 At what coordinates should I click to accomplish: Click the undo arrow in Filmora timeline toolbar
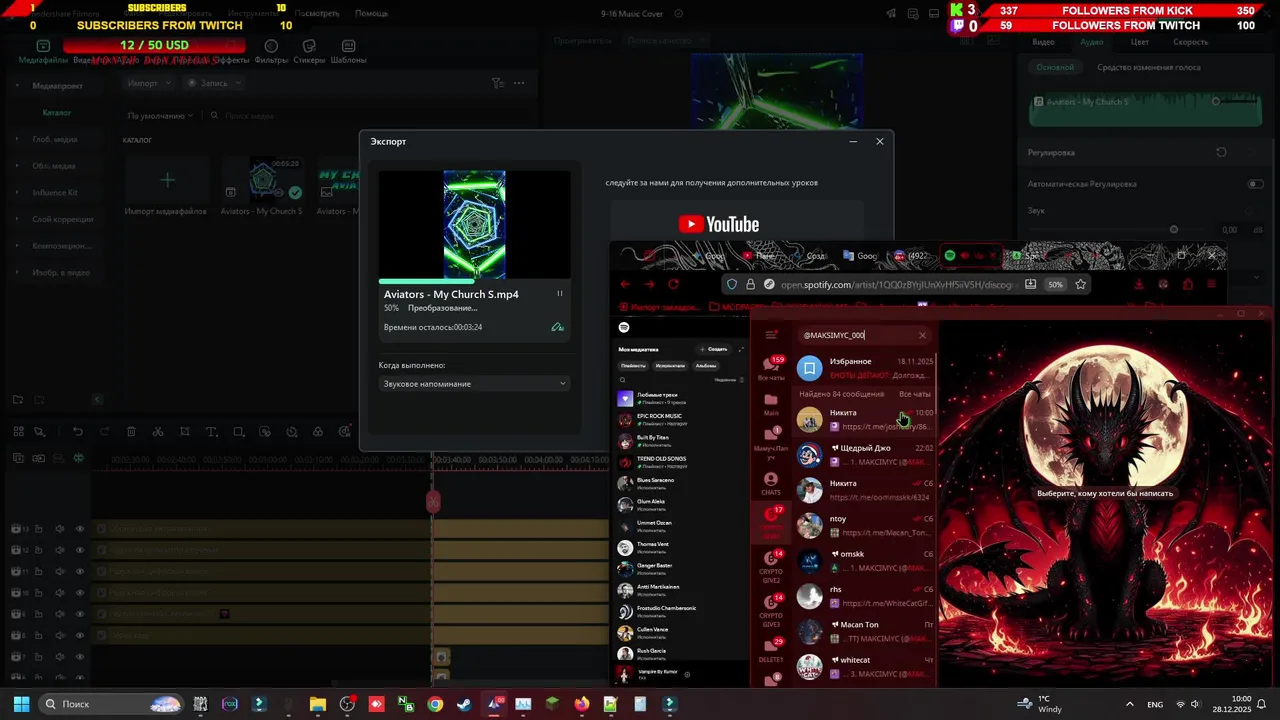[x=77, y=432]
